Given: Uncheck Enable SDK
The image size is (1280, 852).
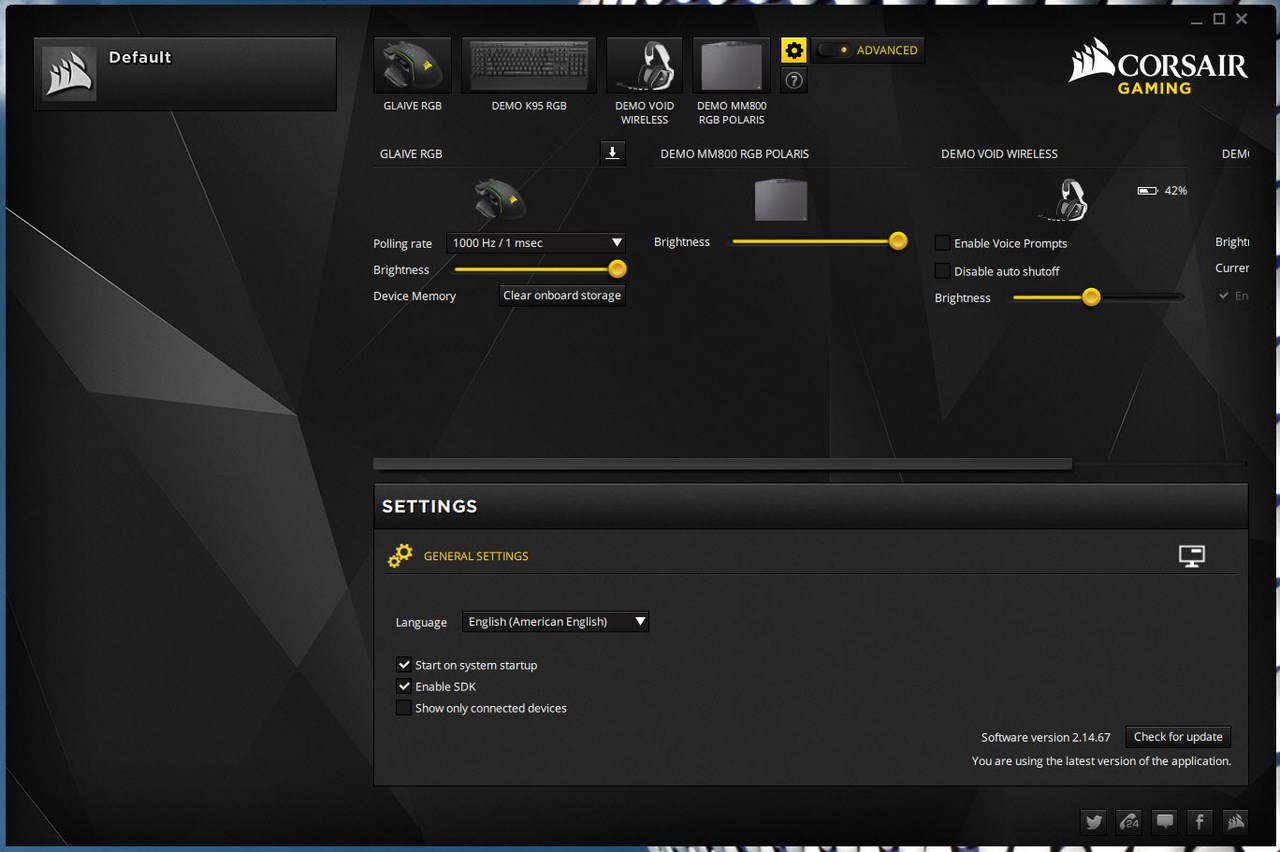Looking at the screenshot, I should [x=404, y=686].
